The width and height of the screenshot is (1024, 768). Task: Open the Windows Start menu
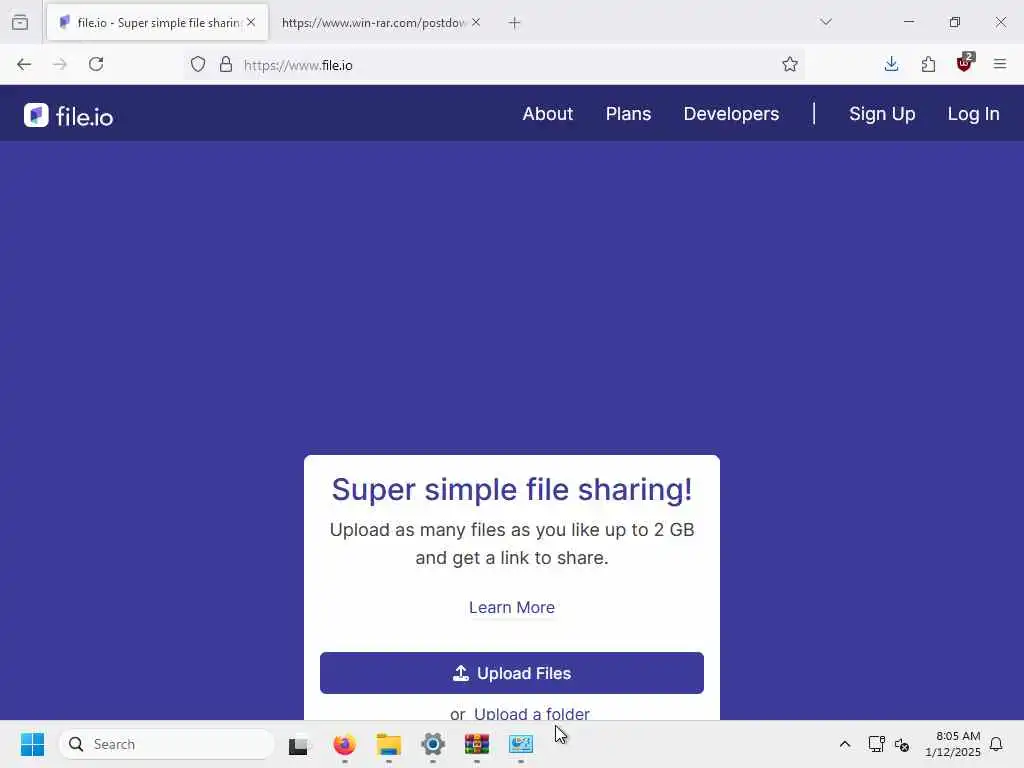click(32, 744)
